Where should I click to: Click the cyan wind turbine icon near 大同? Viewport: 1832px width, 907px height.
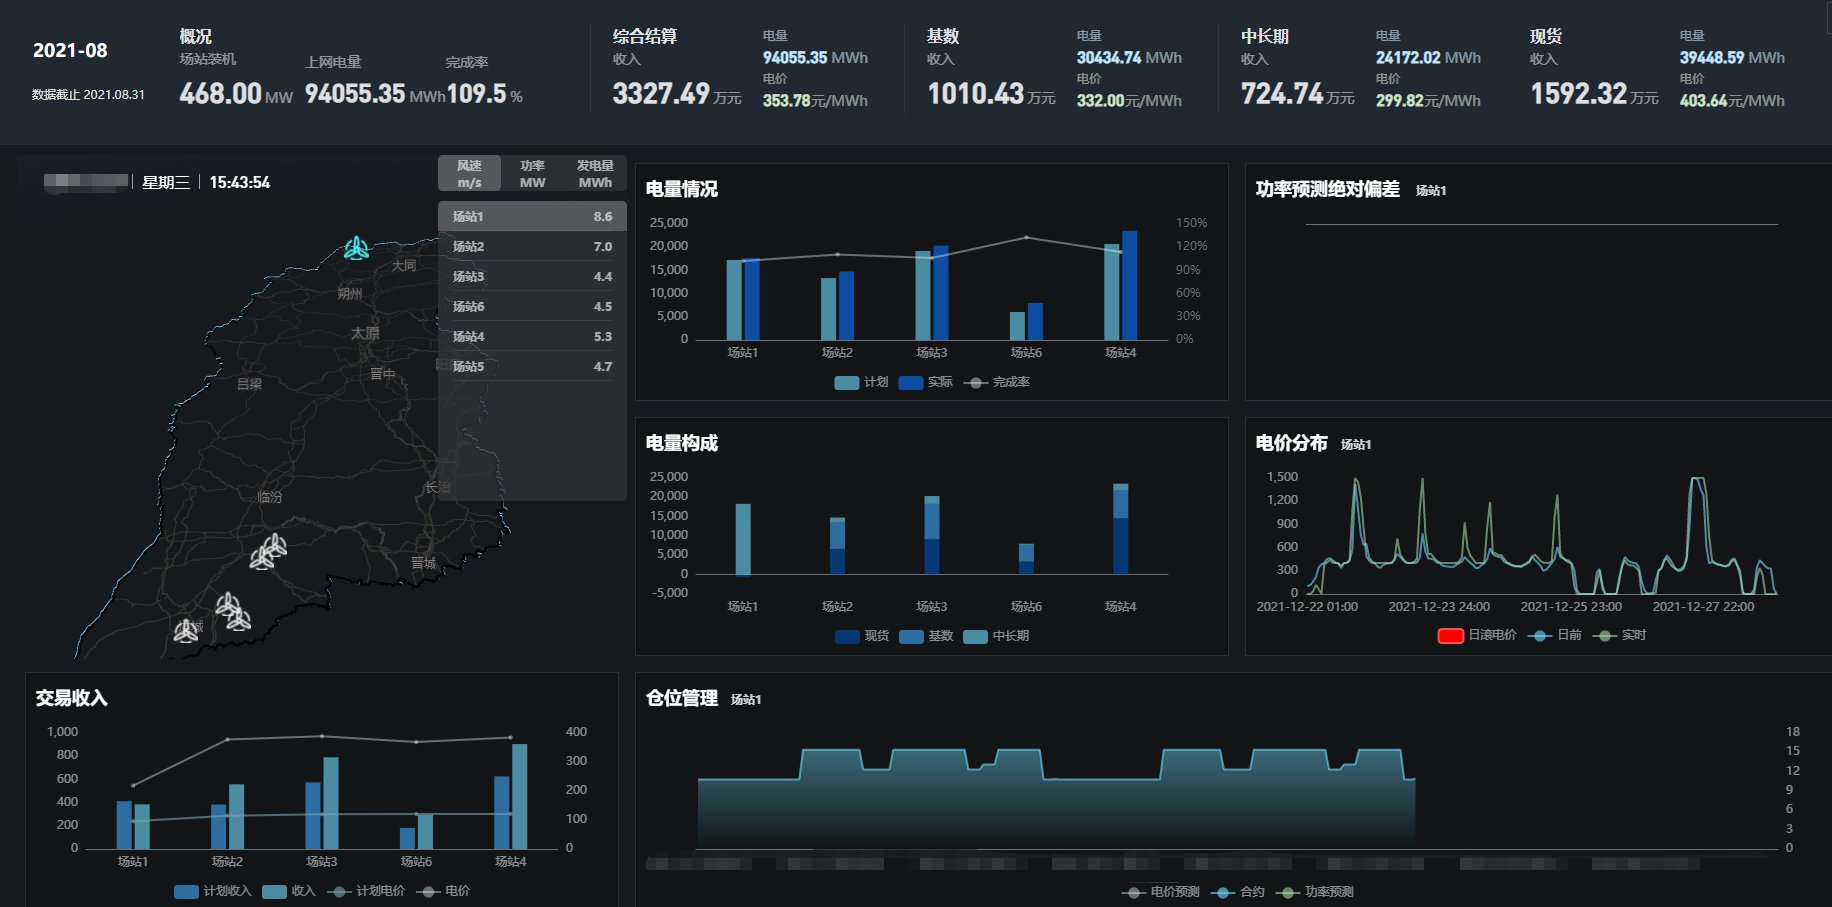coord(356,247)
